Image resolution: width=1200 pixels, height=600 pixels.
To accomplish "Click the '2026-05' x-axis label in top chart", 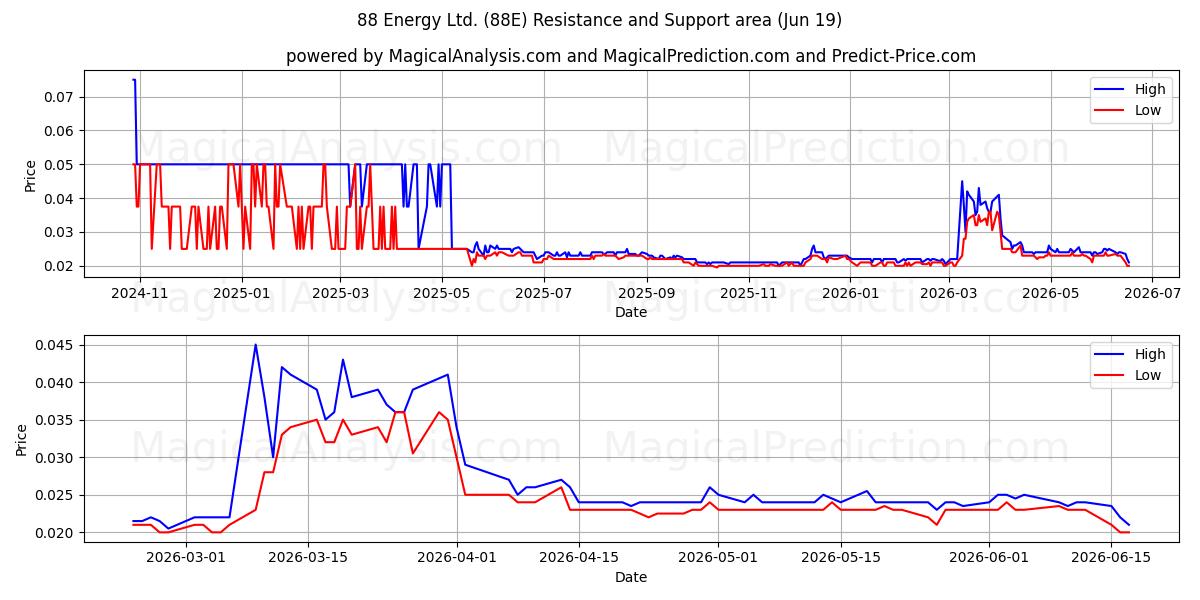I will [x=1050, y=293].
